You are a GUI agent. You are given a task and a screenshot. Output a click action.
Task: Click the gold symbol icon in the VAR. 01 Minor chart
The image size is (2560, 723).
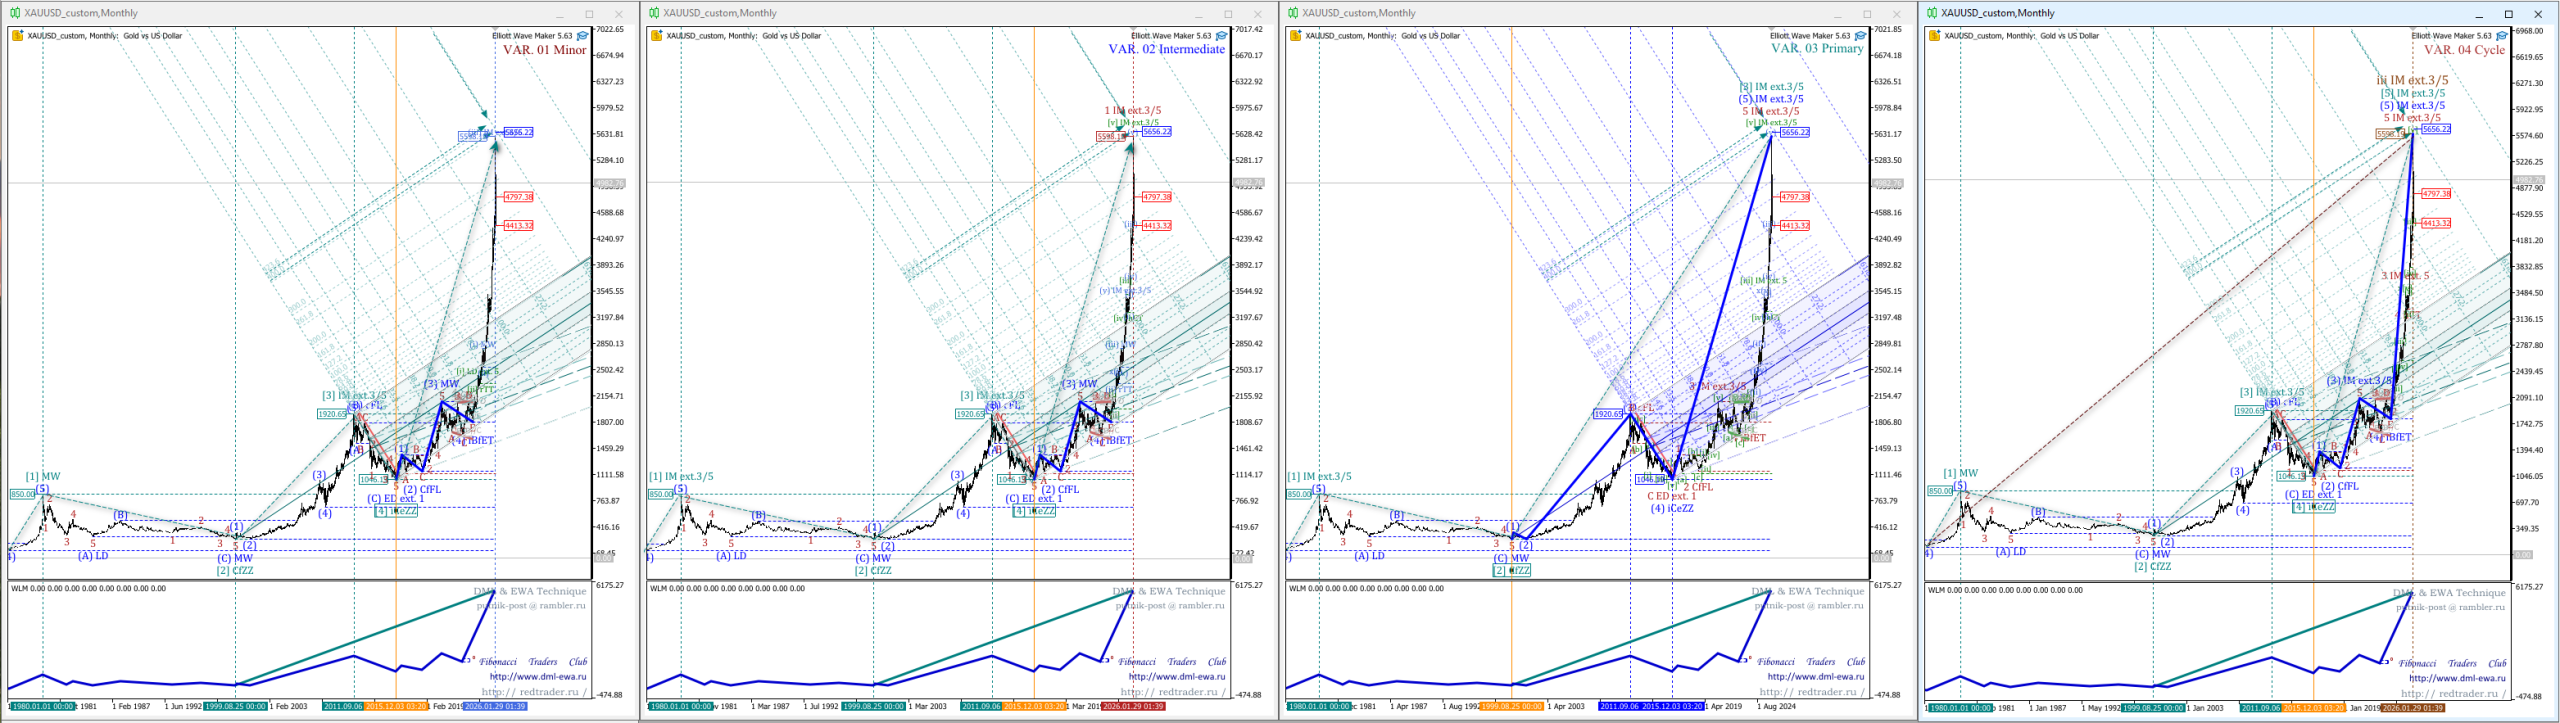point(17,36)
